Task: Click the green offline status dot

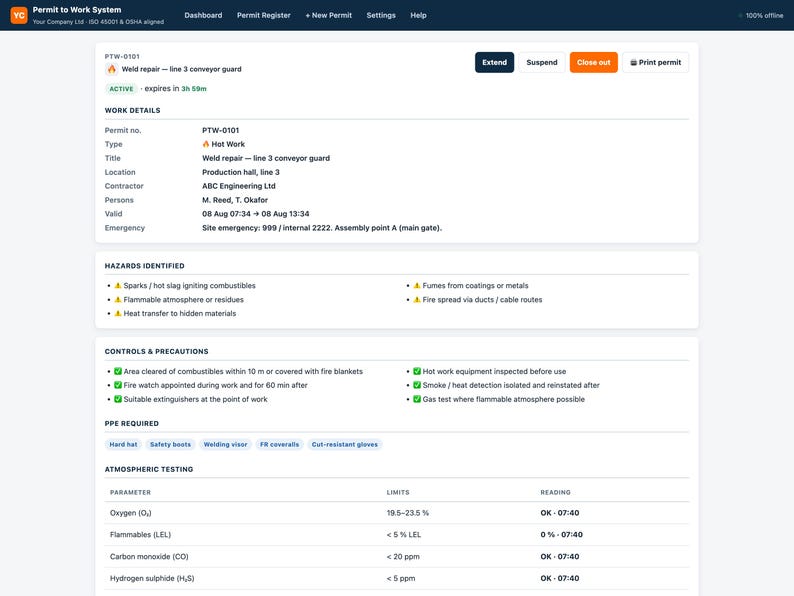Action: [740, 16]
